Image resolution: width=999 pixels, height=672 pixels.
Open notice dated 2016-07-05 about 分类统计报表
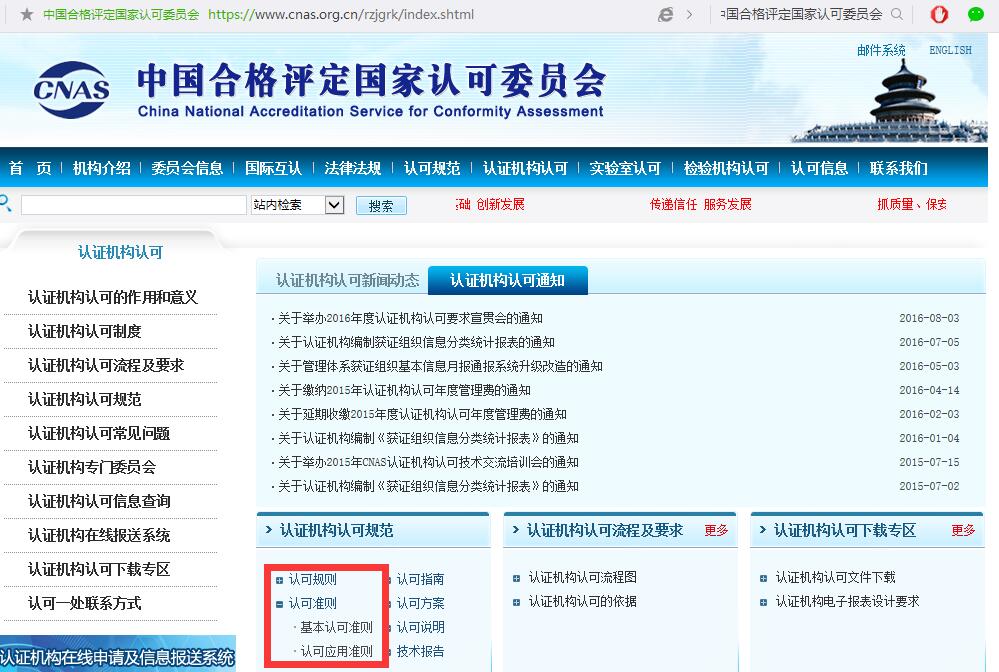coord(416,342)
